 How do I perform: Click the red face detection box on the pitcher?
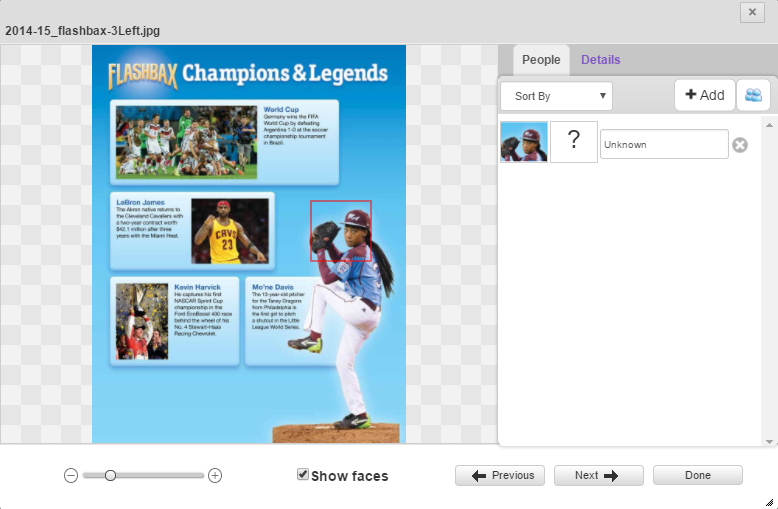(341, 231)
